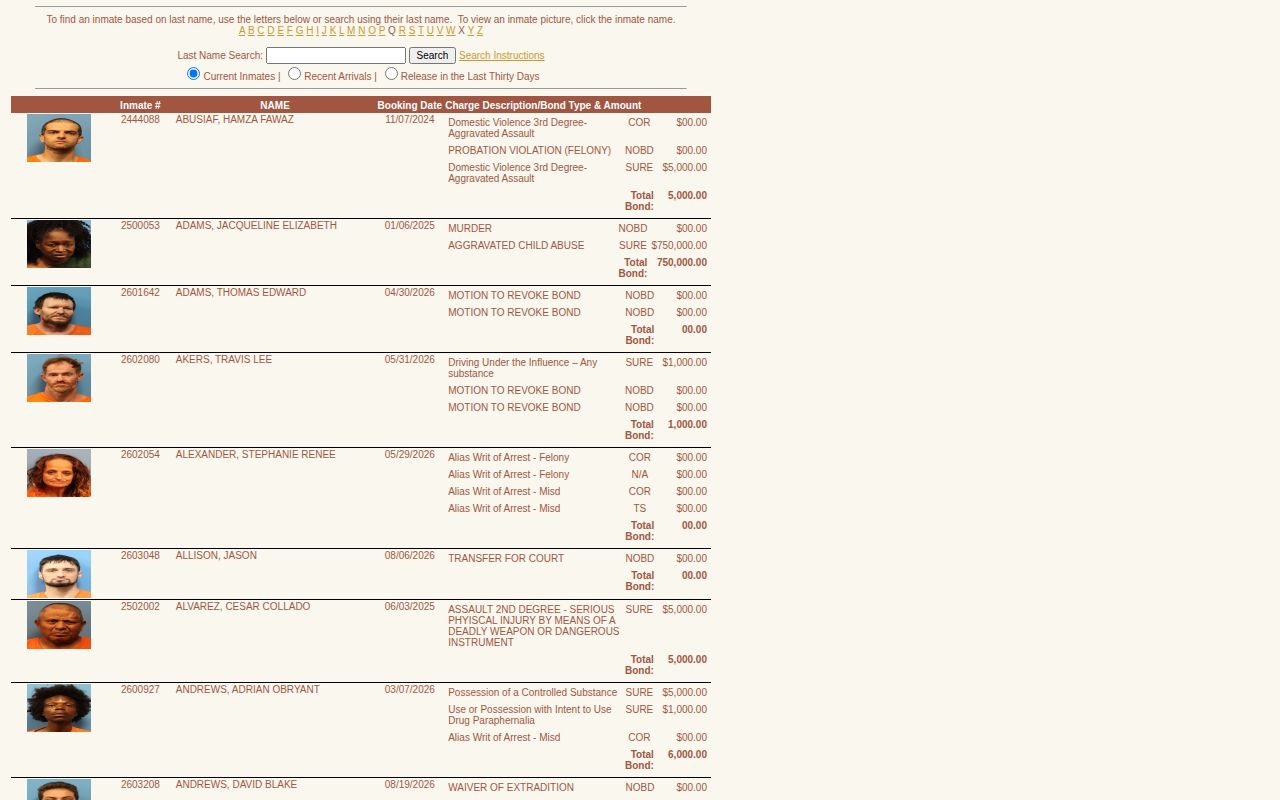The height and width of the screenshot is (800, 1280).
Task: Select Release in the Last Thirty Days option
Action: [392, 74]
